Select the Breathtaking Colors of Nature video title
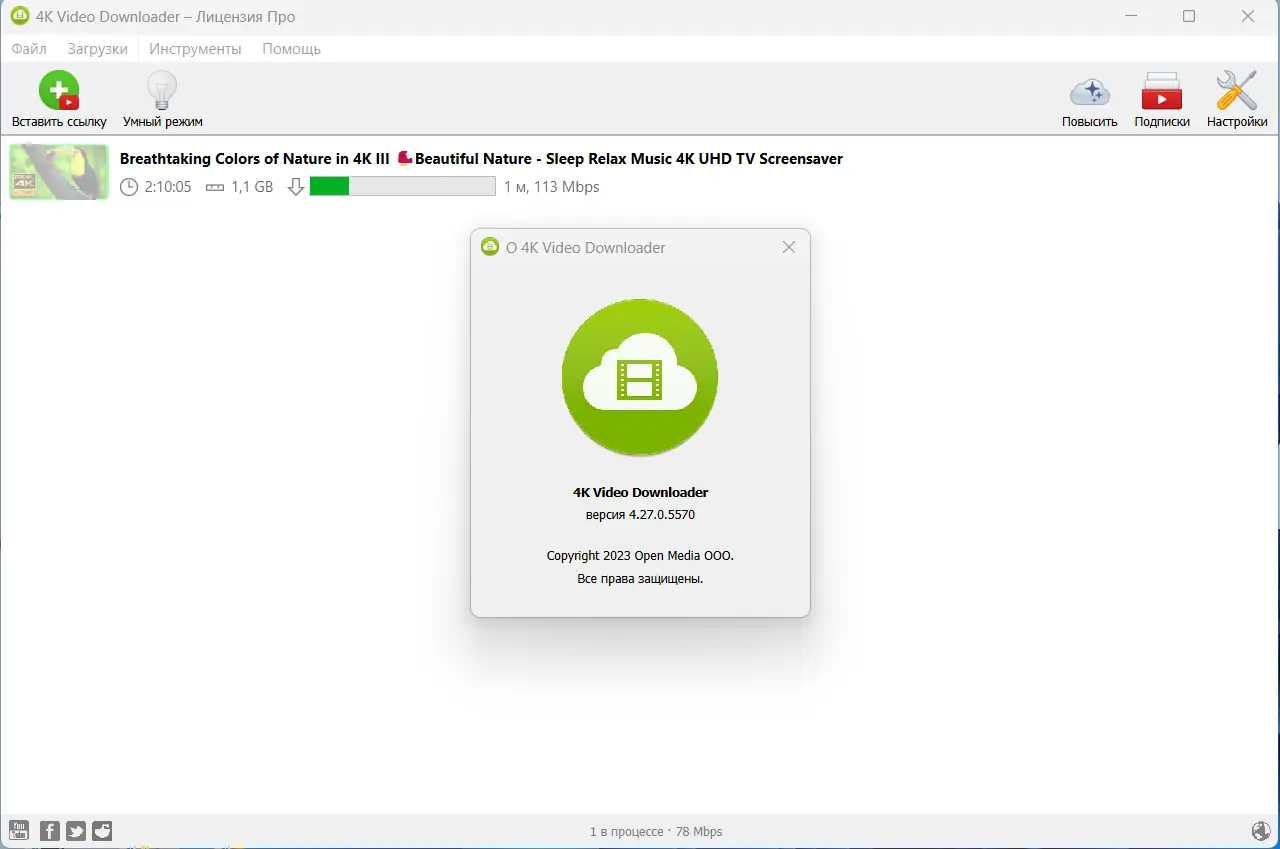 point(481,158)
